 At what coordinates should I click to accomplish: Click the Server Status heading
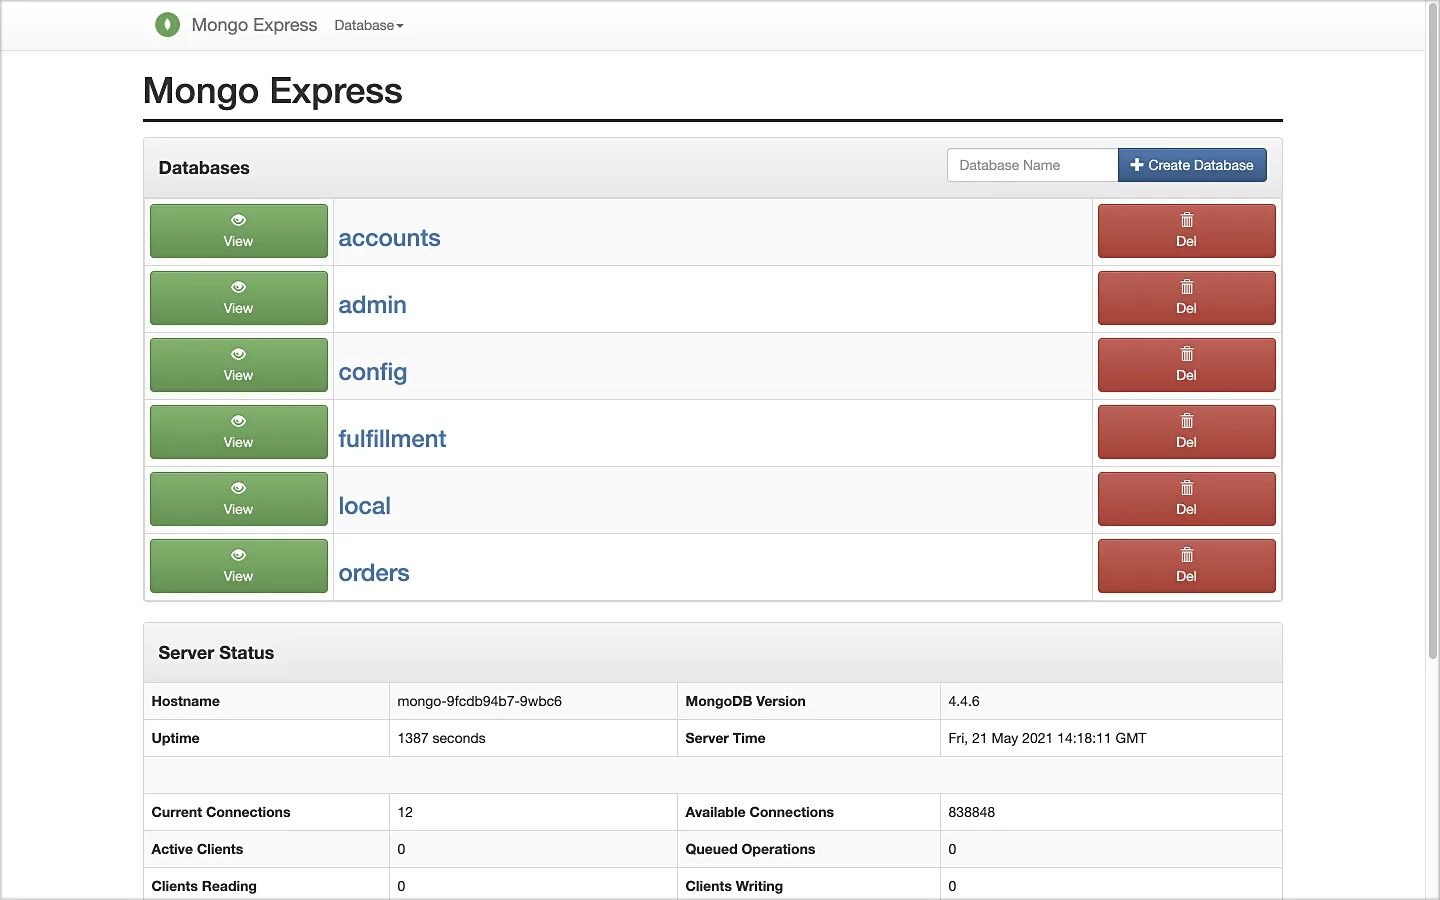tap(216, 653)
